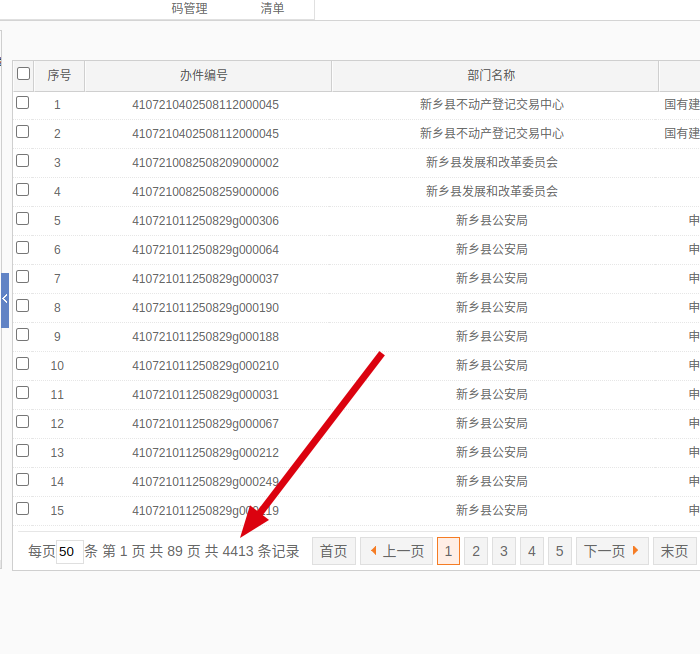Select page 1 in pagination
Screen dimensions: 700x654
(448, 551)
